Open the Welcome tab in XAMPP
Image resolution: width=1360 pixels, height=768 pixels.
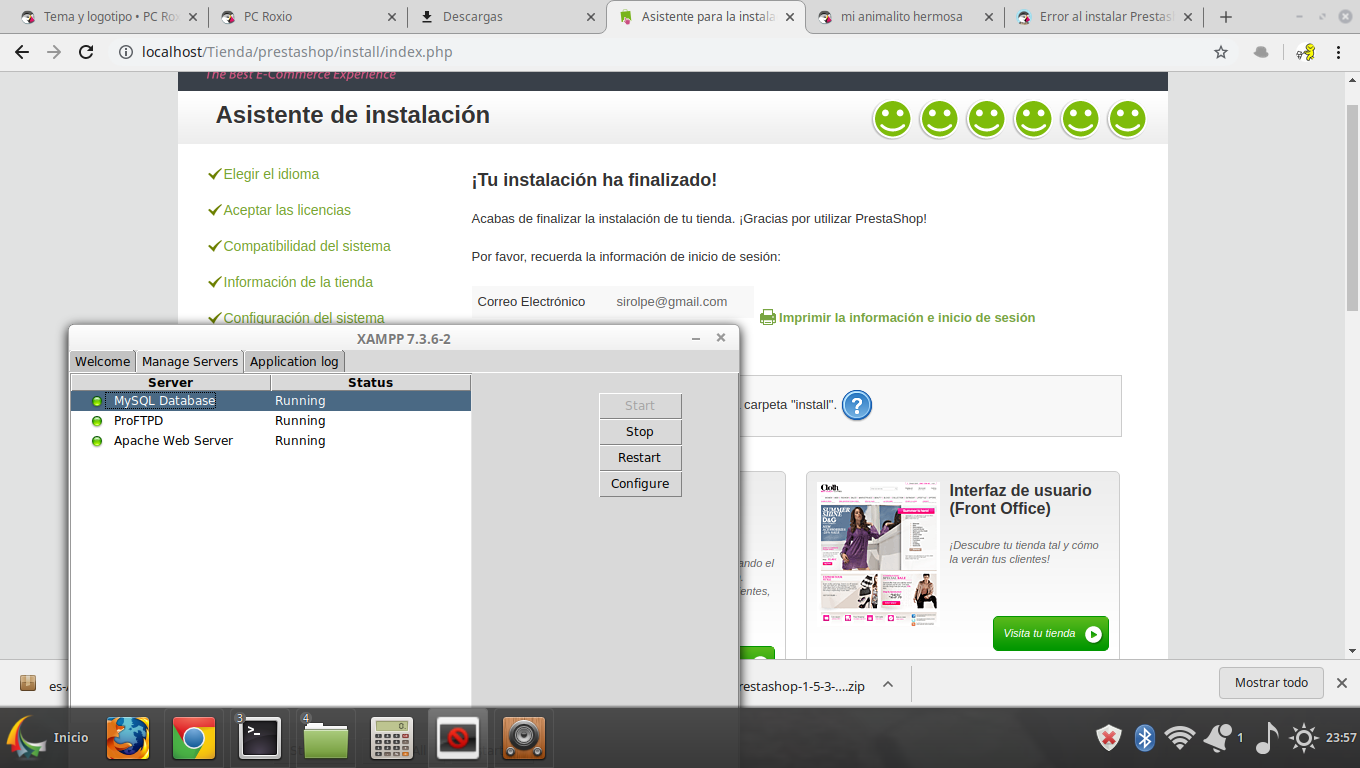coord(103,361)
